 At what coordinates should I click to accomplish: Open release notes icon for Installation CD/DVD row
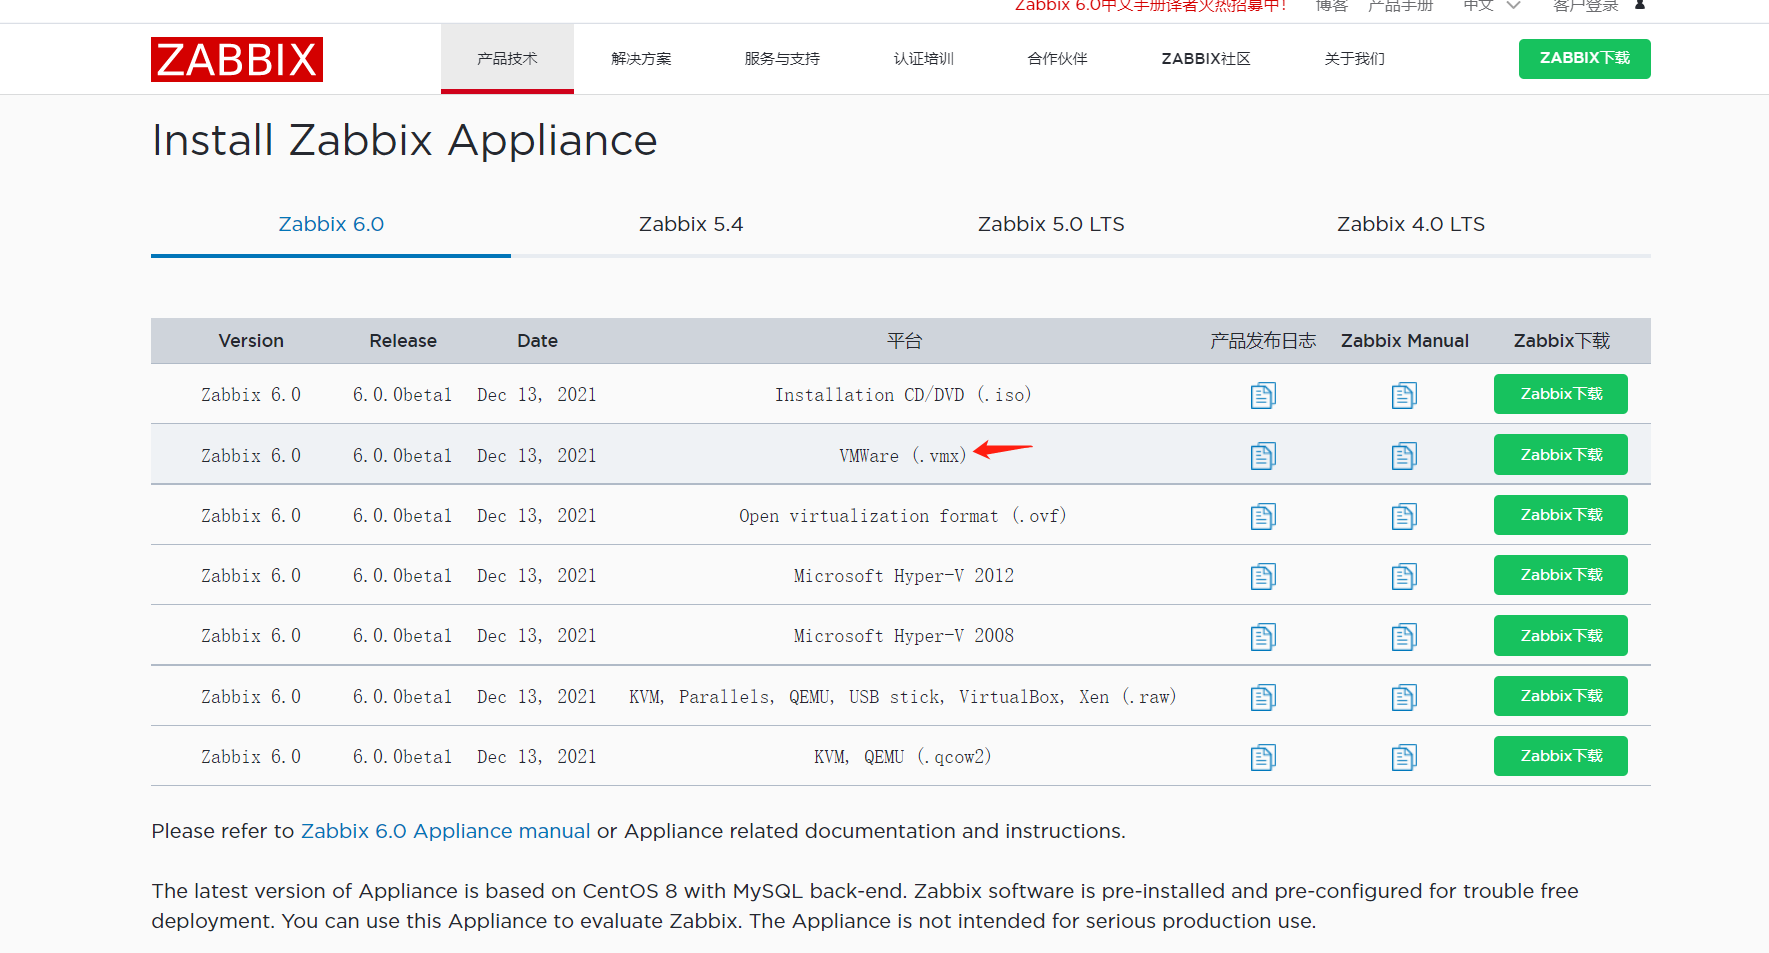pyautogui.click(x=1262, y=394)
